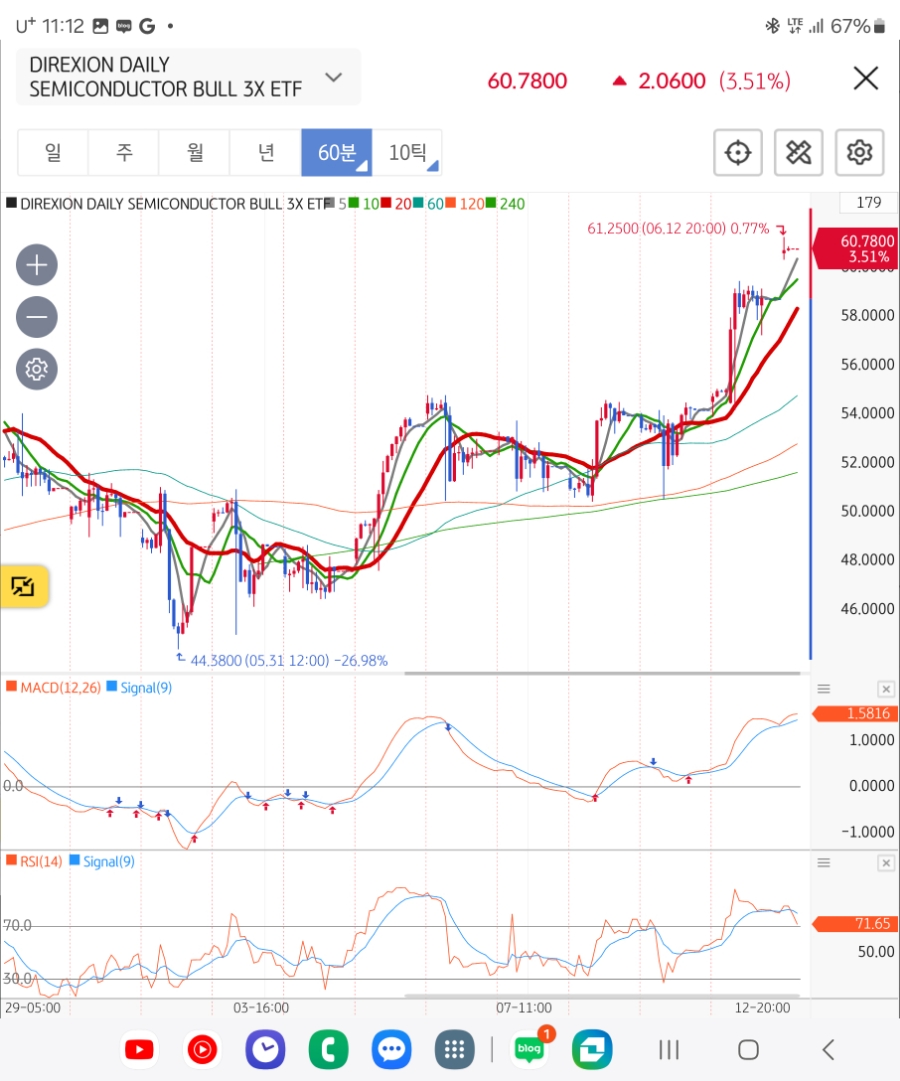The height and width of the screenshot is (1081, 900).
Task: Launch YouTube Music from the dock
Action: (x=202, y=1049)
